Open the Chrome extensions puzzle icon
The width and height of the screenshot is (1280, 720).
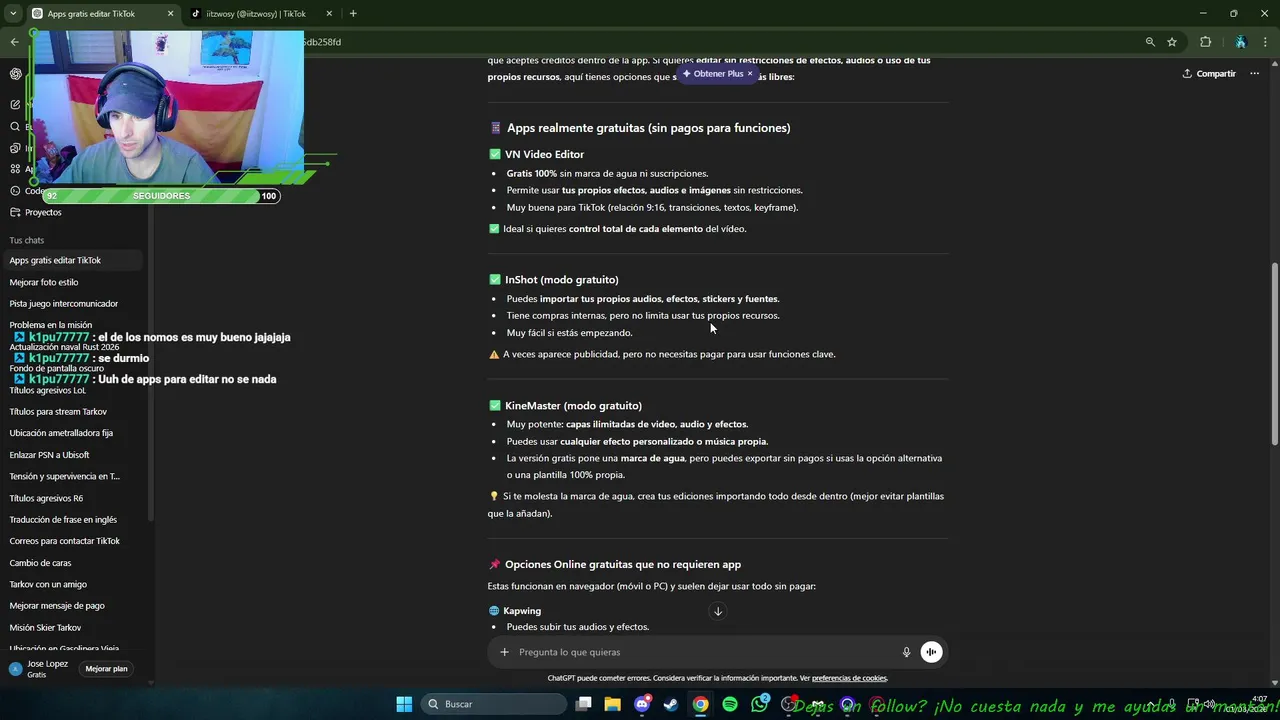tap(1205, 42)
